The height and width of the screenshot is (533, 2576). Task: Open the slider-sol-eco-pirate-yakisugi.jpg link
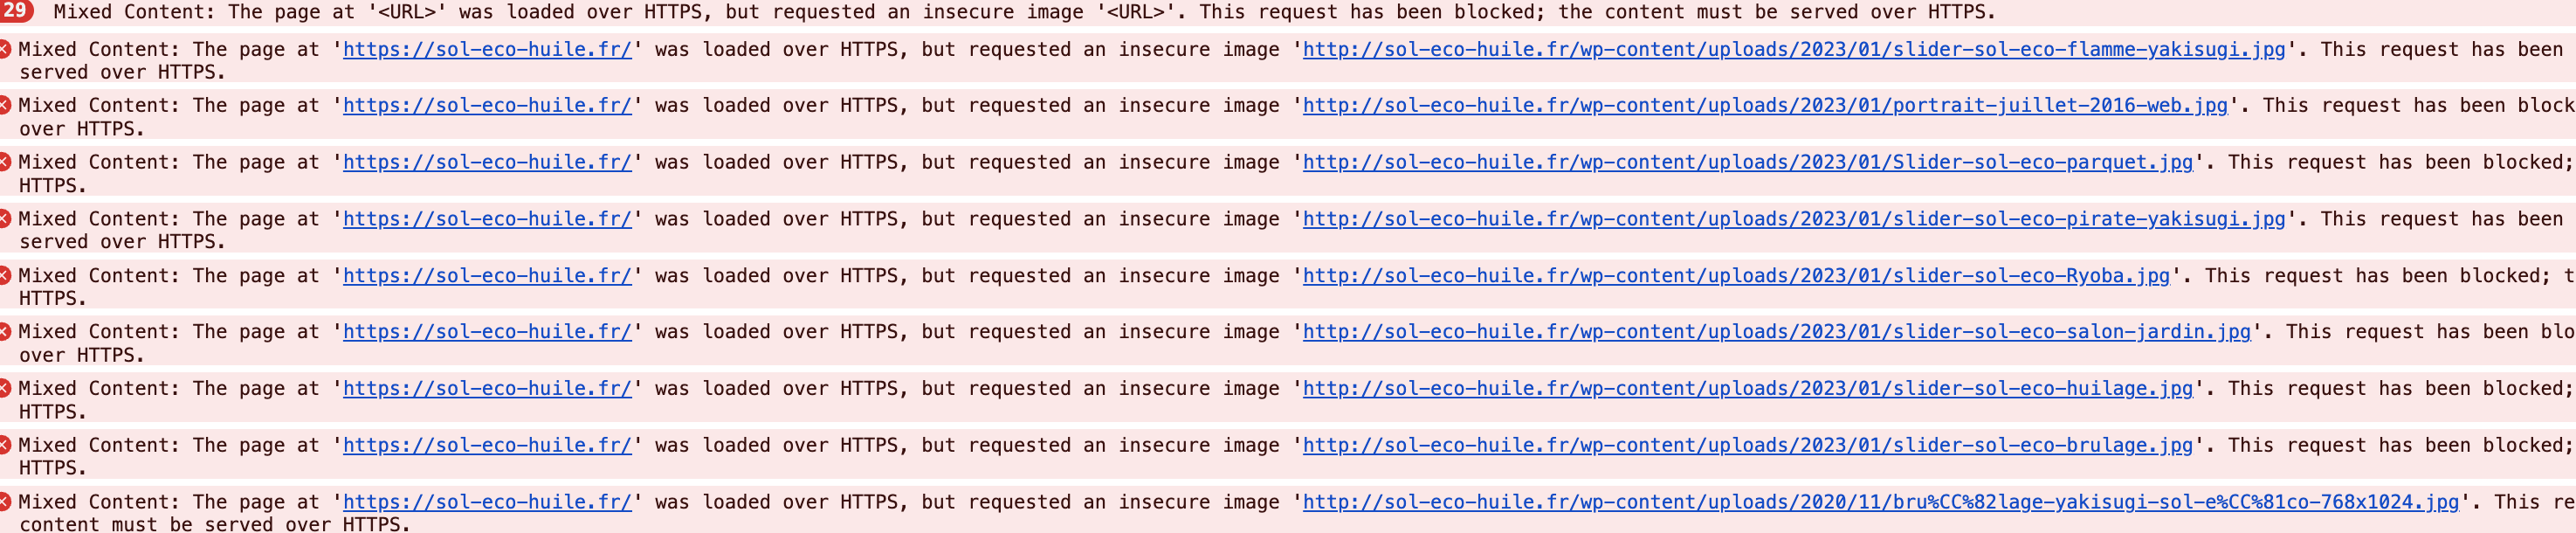point(1794,219)
